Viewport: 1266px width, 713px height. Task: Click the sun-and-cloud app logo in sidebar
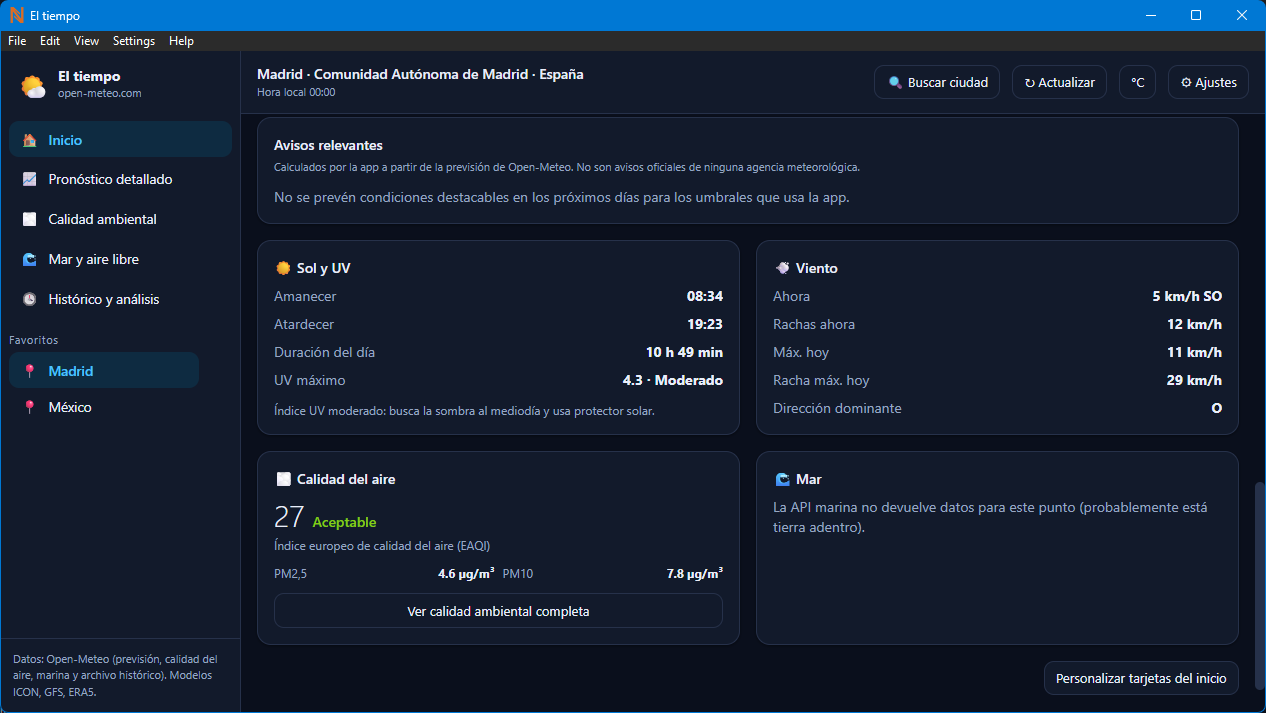34,86
